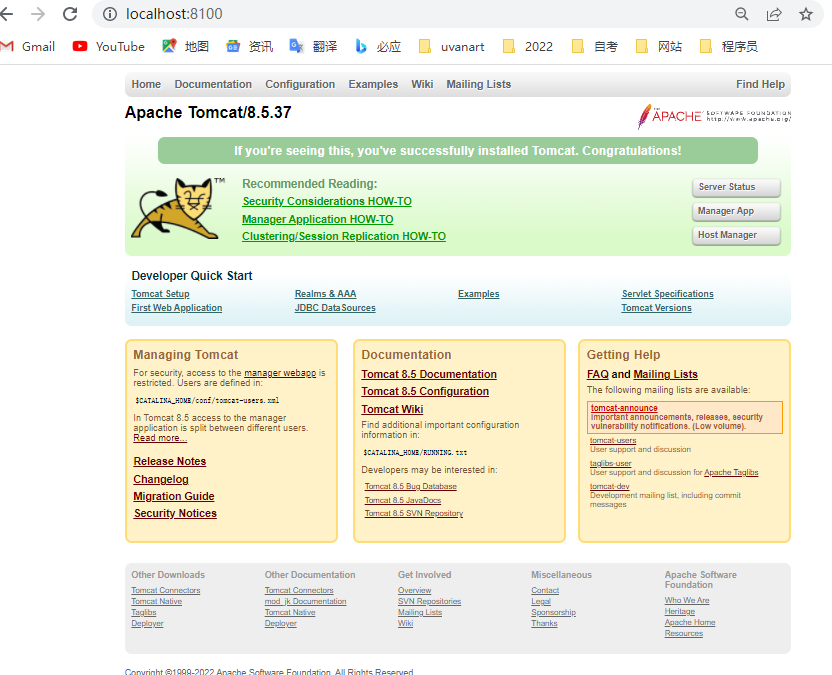Bookmark this page with the star icon
This screenshot has width=832, height=675.
[x=806, y=14]
